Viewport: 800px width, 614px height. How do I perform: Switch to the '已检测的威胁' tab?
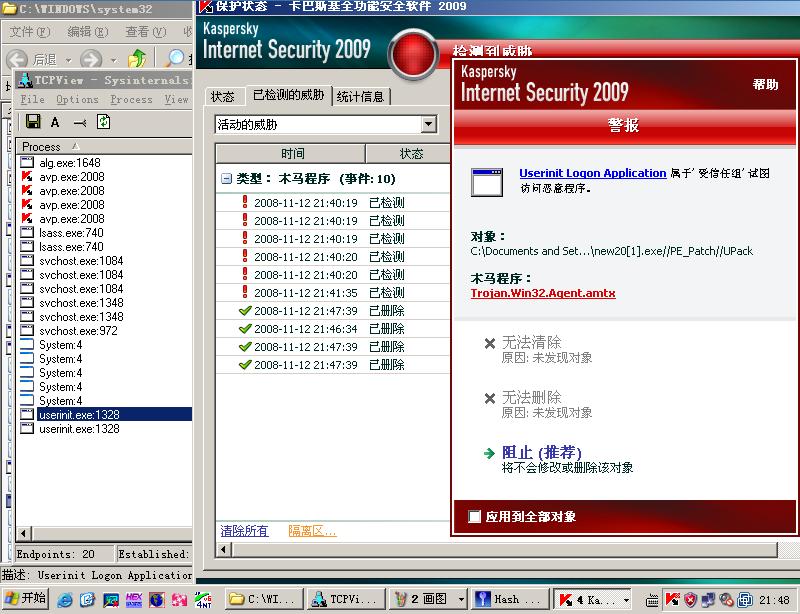click(289, 95)
